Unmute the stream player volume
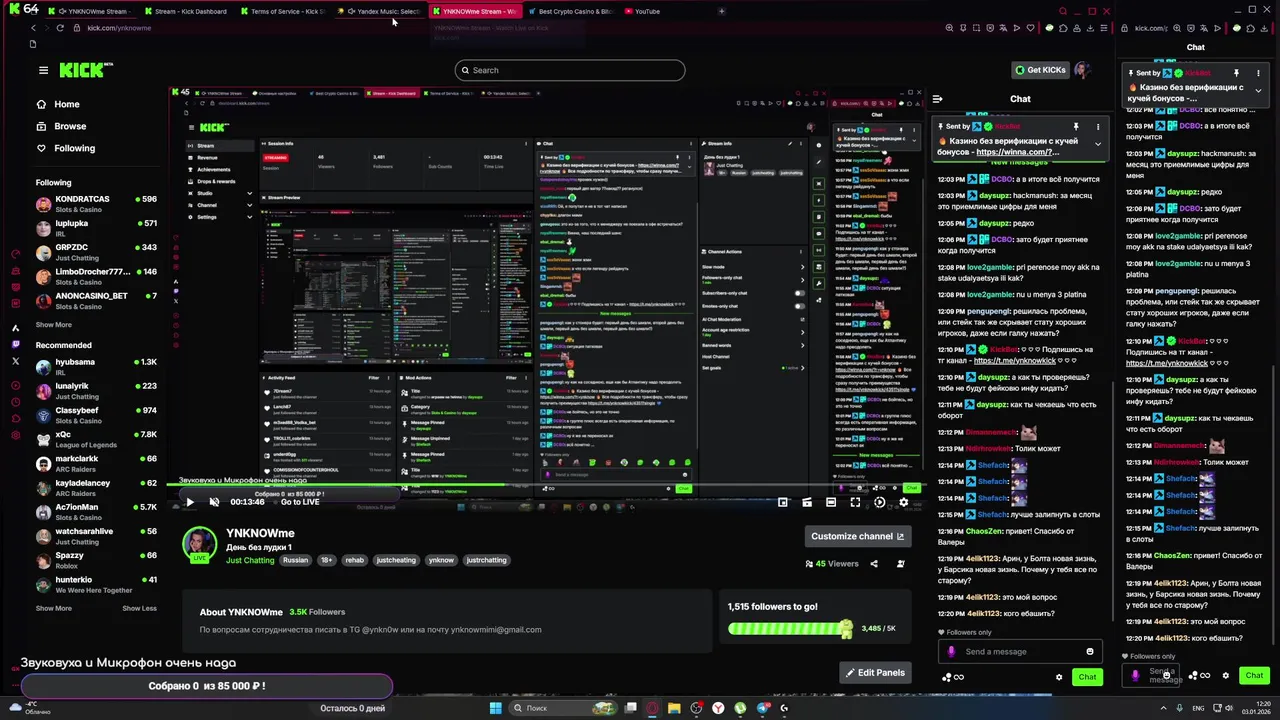1280x720 pixels. pos(214,502)
